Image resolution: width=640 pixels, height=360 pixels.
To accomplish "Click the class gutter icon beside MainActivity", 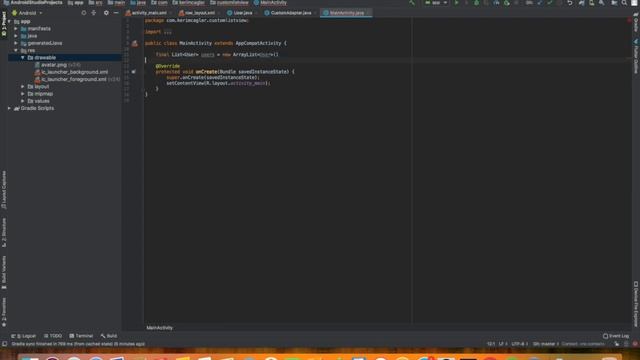I will coord(135,44).
